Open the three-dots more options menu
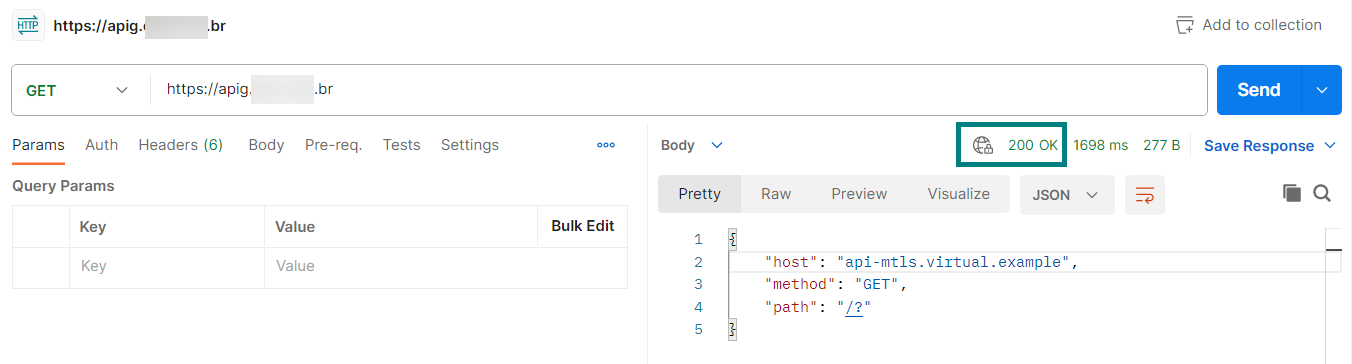This screenshot has height=364, width=1352. [605, 145]
